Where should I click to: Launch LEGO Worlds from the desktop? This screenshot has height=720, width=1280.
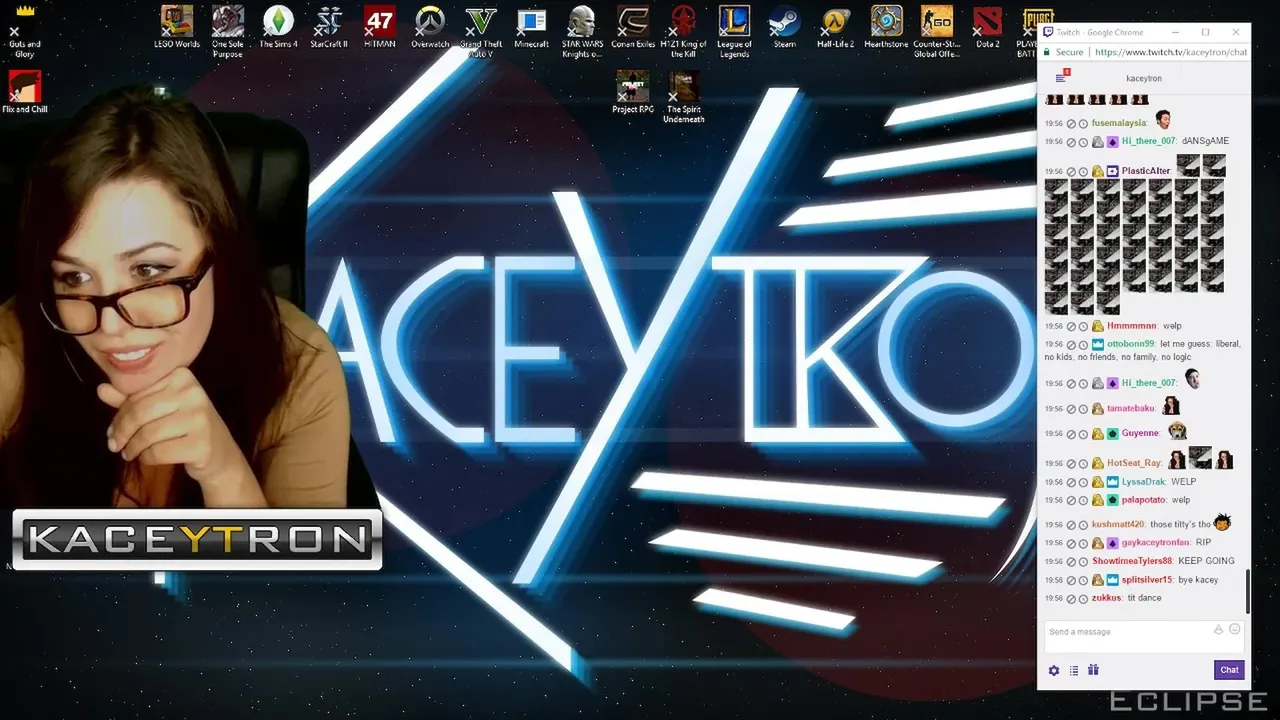[177, 28]
